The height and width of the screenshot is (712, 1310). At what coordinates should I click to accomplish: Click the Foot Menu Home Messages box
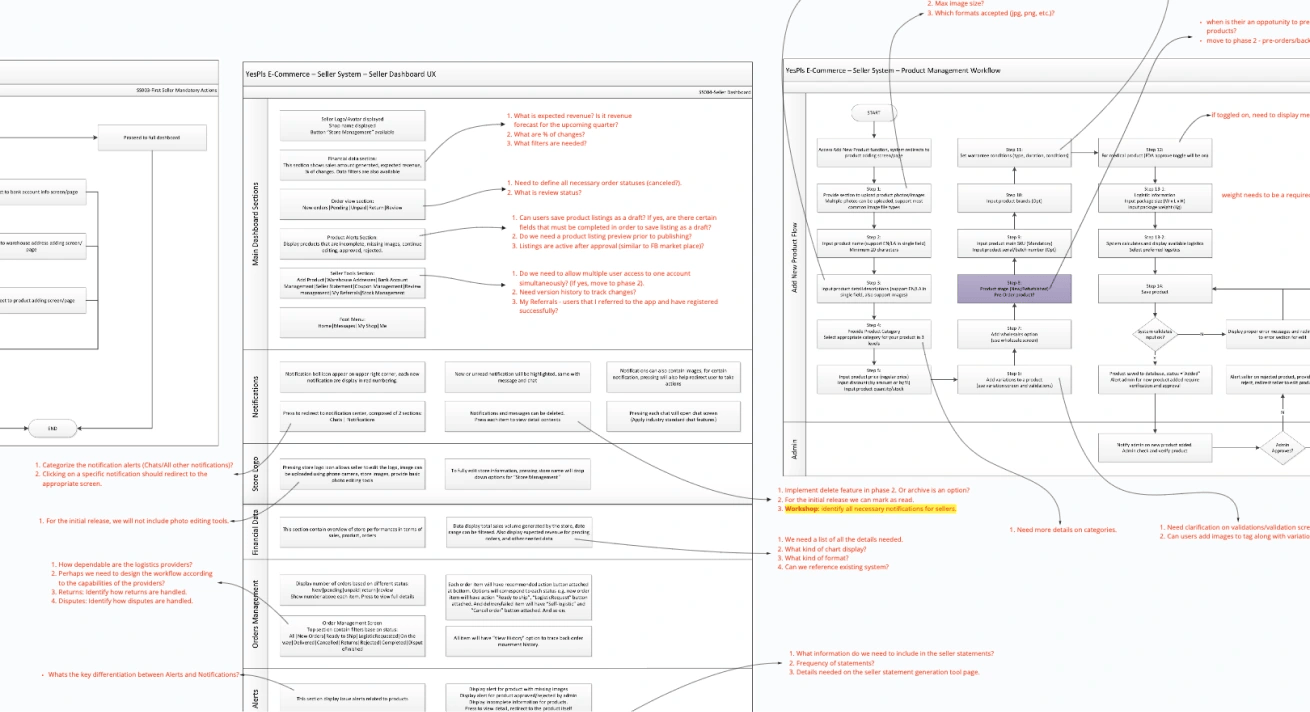(352, 322)
